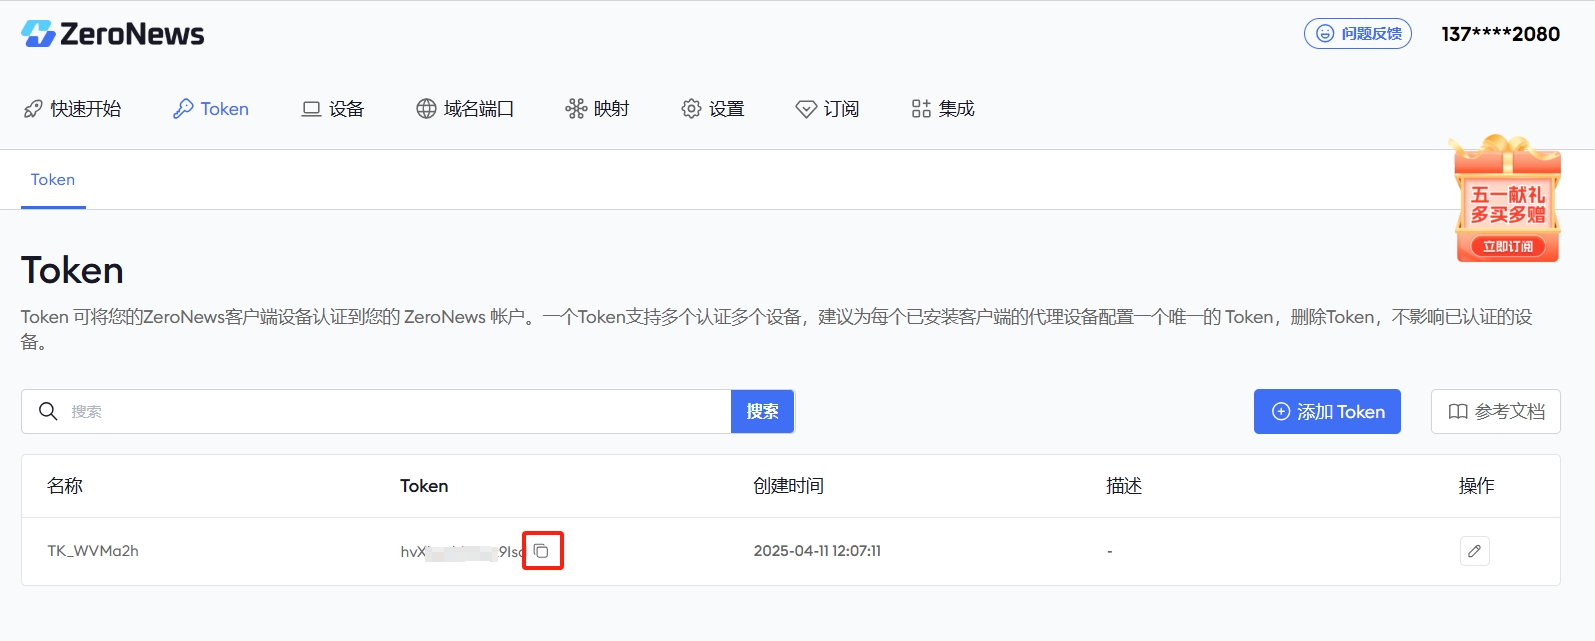Viewport: 1595px width, 641px height.
Task: Click the 五一献礼 立即订阅 promo banner
Action: tap(1507, 199)
